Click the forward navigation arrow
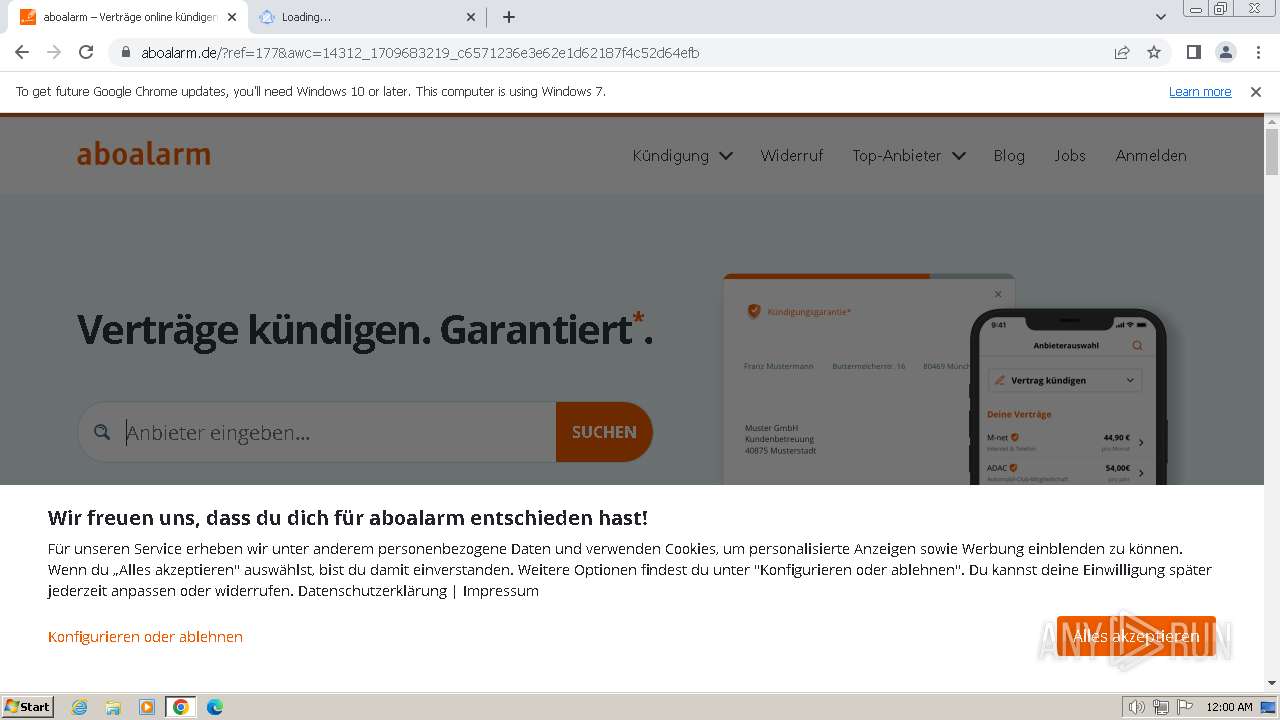The height and width of the screenshot is (720, 1280). [54, 52]
